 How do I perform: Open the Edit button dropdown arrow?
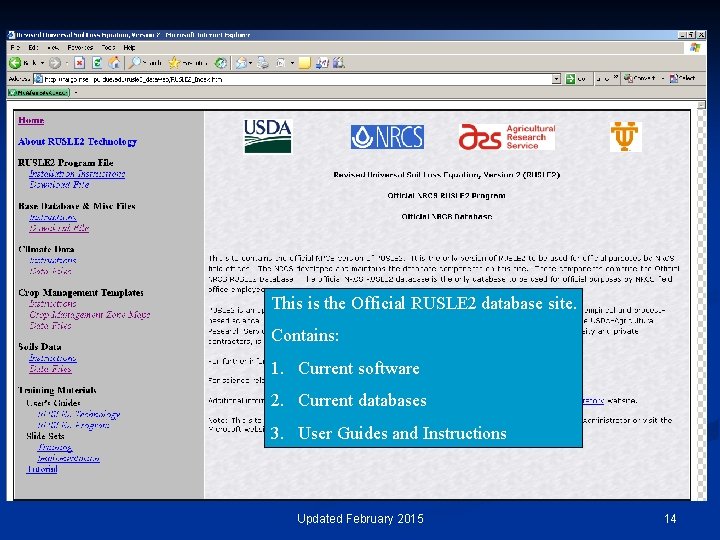tap(292, 63)
